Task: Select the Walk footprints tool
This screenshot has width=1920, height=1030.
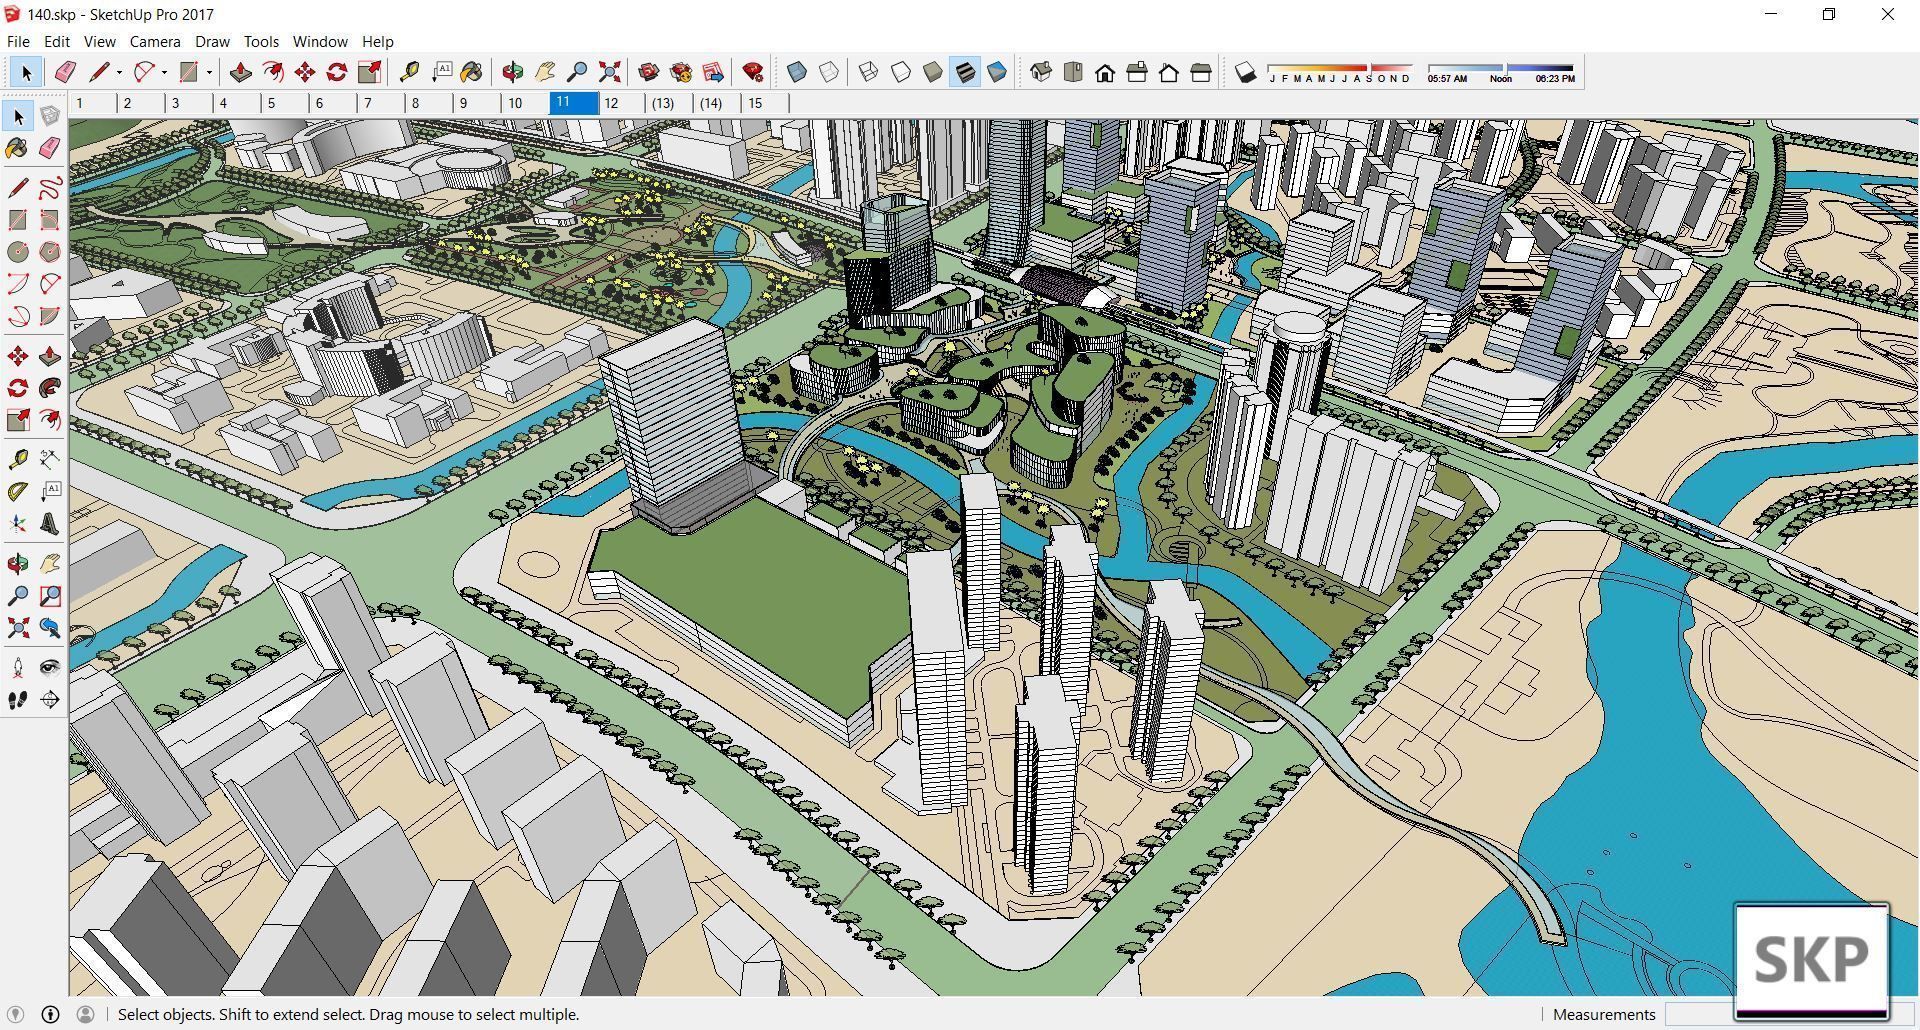Action: (x=18, y=700)
